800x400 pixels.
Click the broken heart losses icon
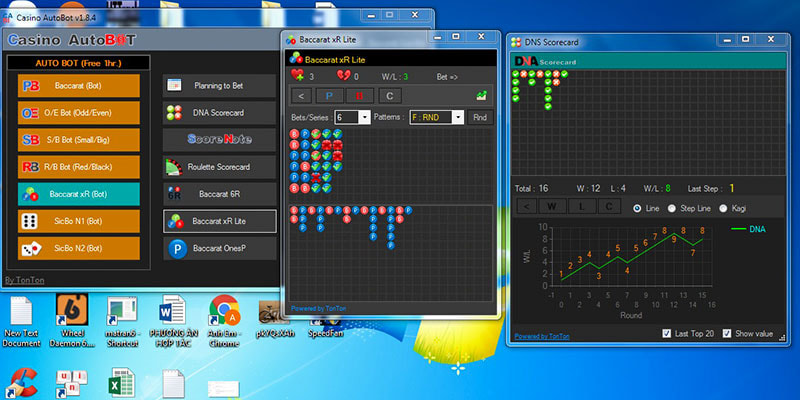pos(343,76)
